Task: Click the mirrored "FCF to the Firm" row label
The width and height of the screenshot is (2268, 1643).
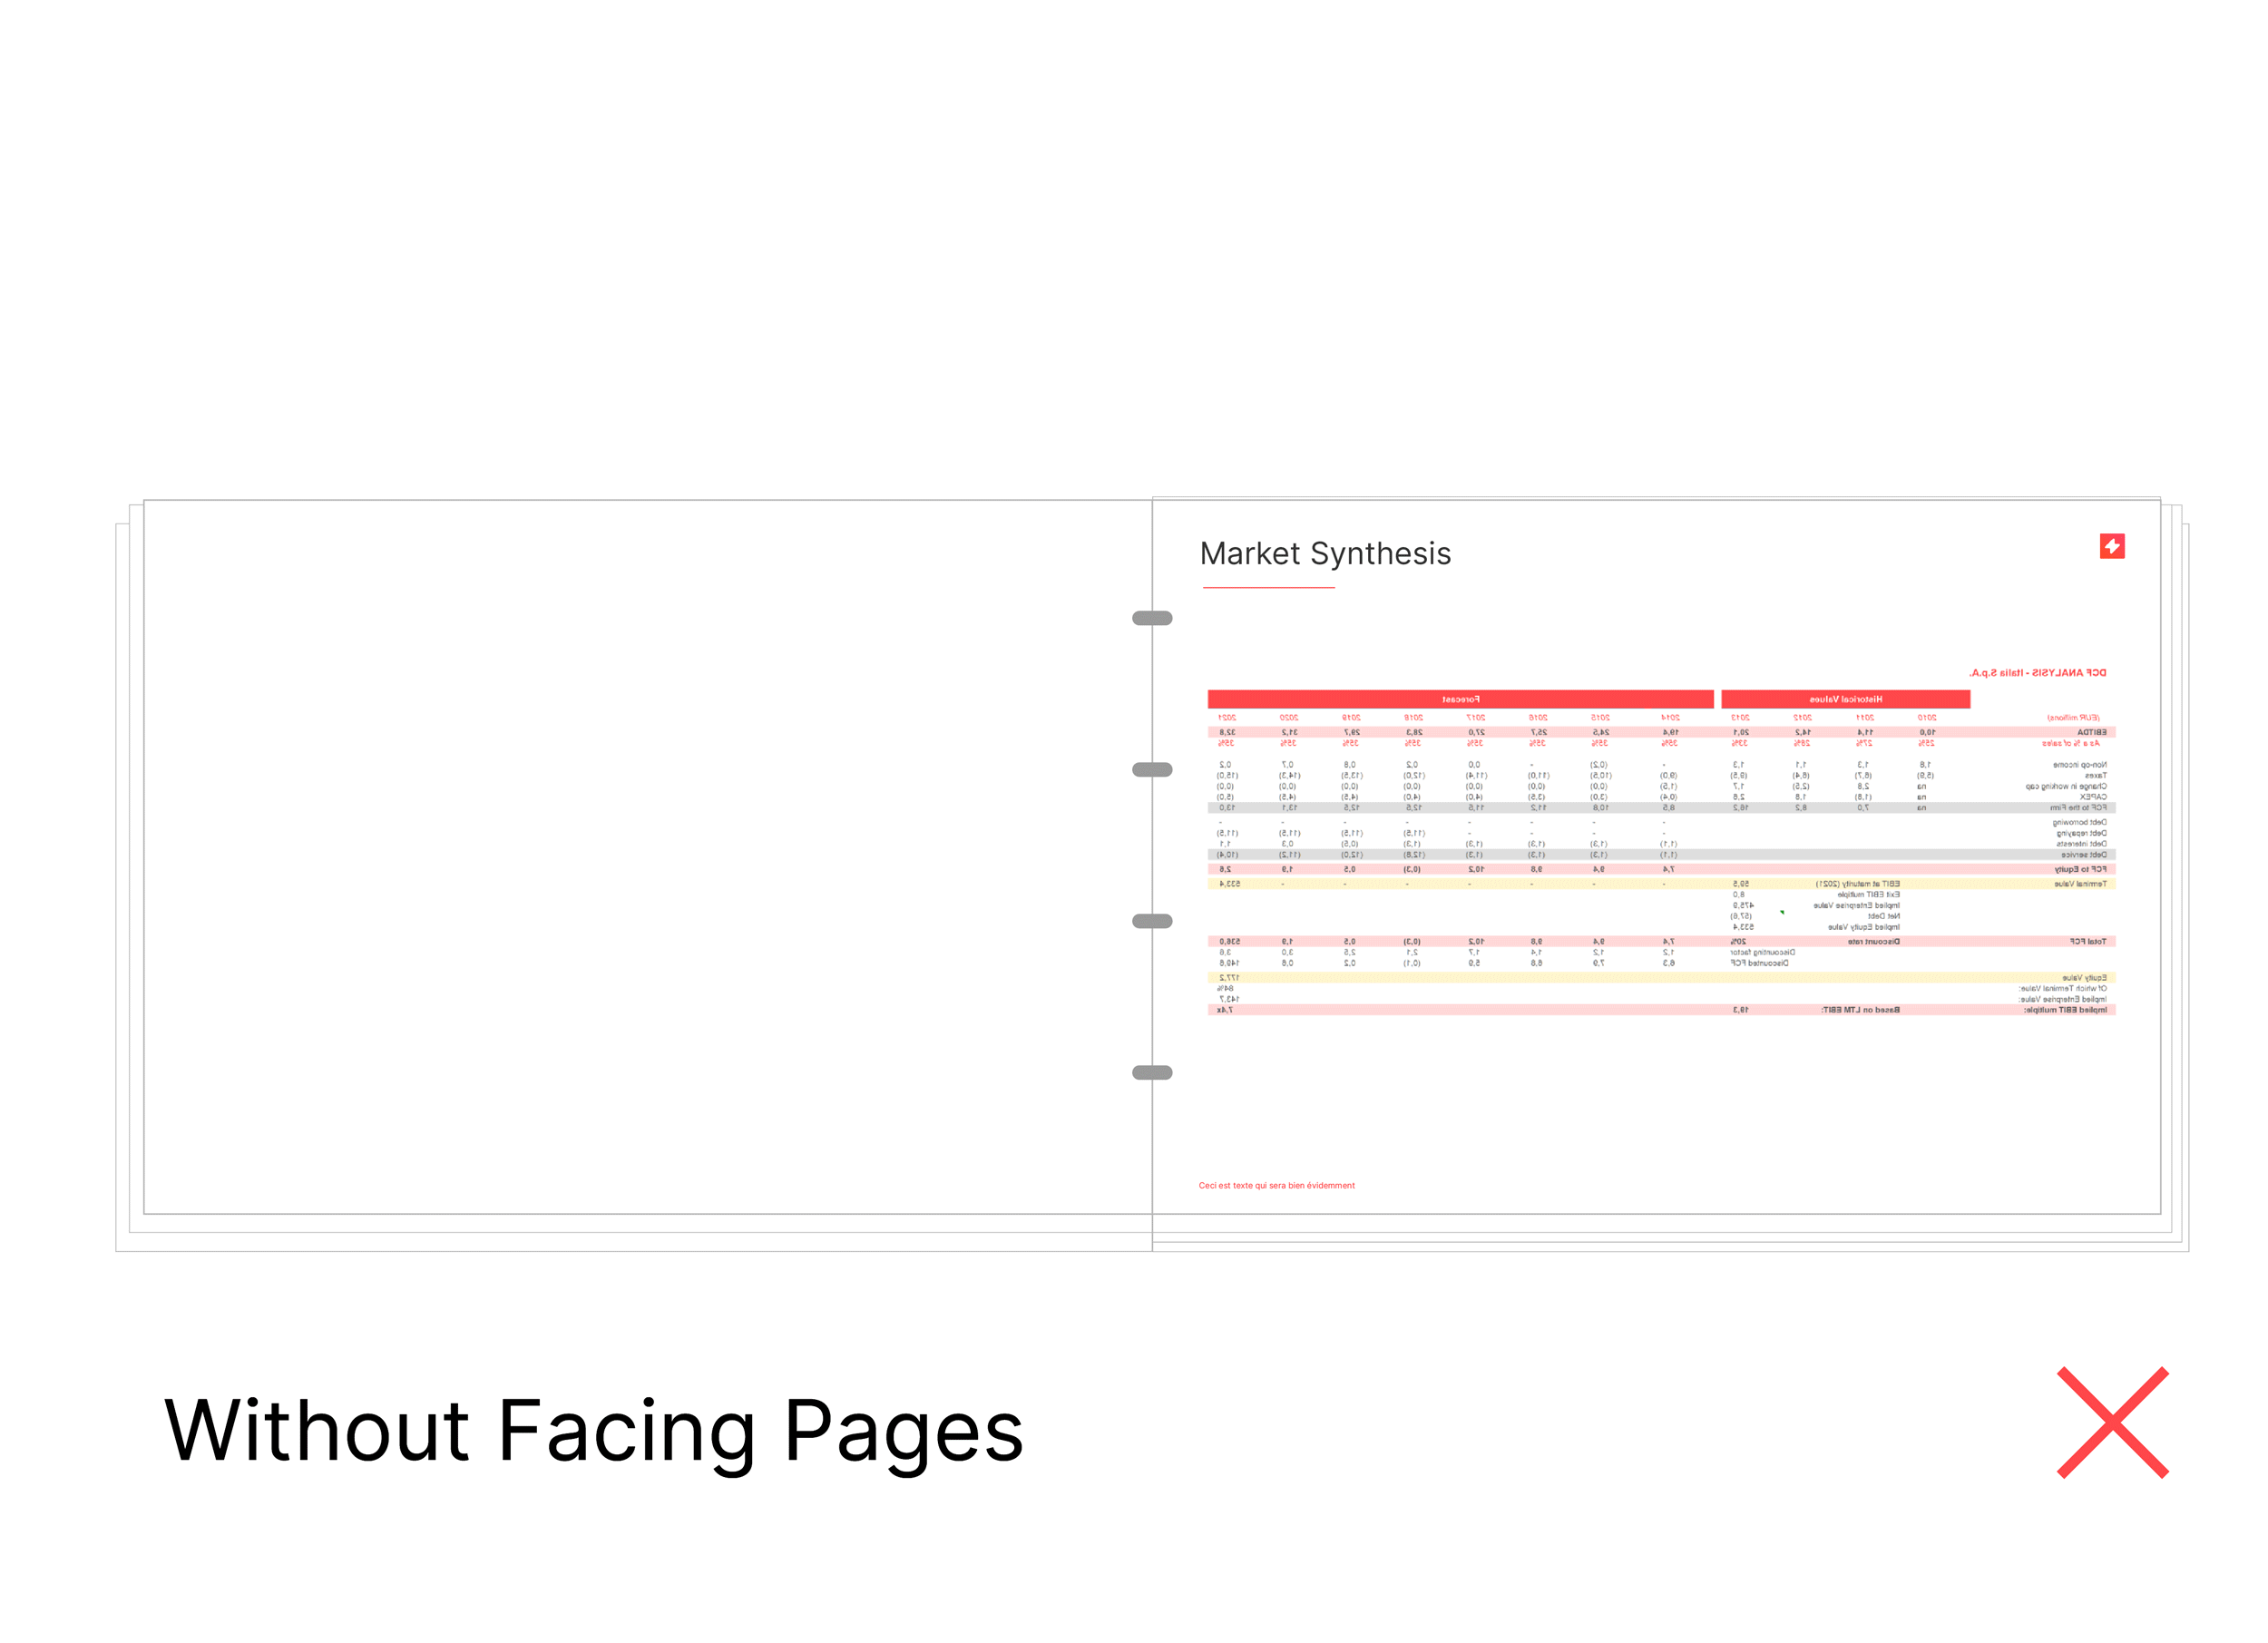Action: pyautogui.click(x=2078, y=808)
